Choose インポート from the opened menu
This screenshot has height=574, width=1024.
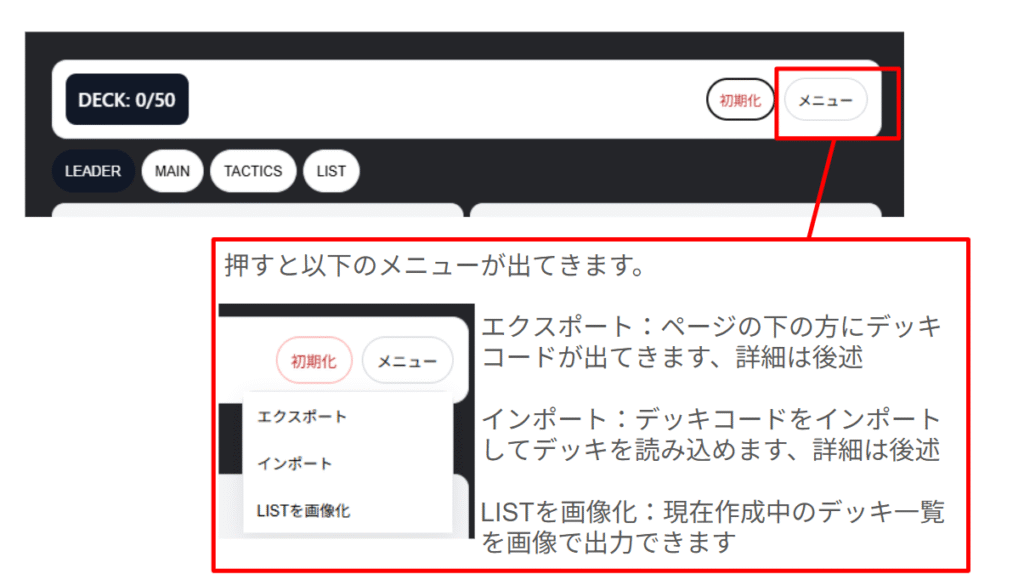pos(347,464)
